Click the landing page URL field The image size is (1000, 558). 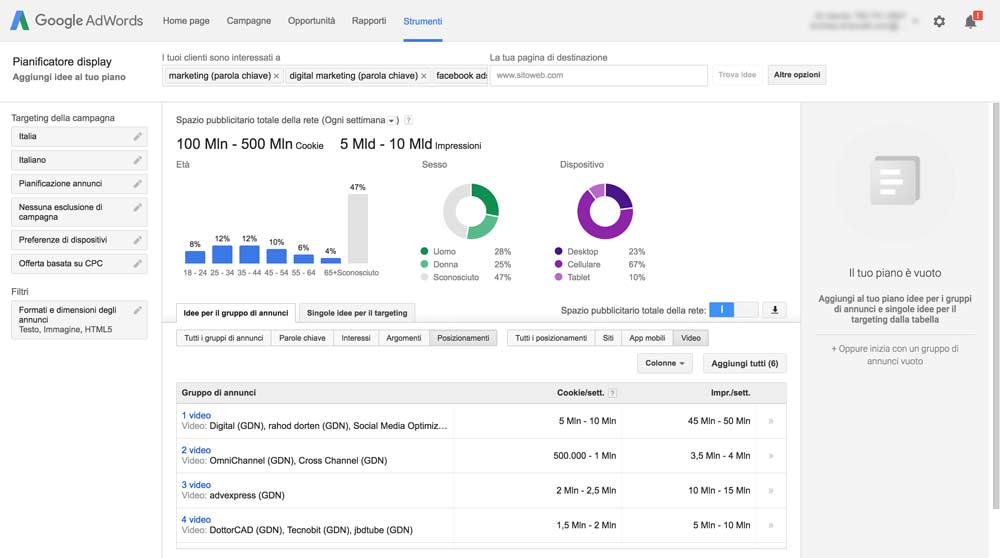point(598,75)
